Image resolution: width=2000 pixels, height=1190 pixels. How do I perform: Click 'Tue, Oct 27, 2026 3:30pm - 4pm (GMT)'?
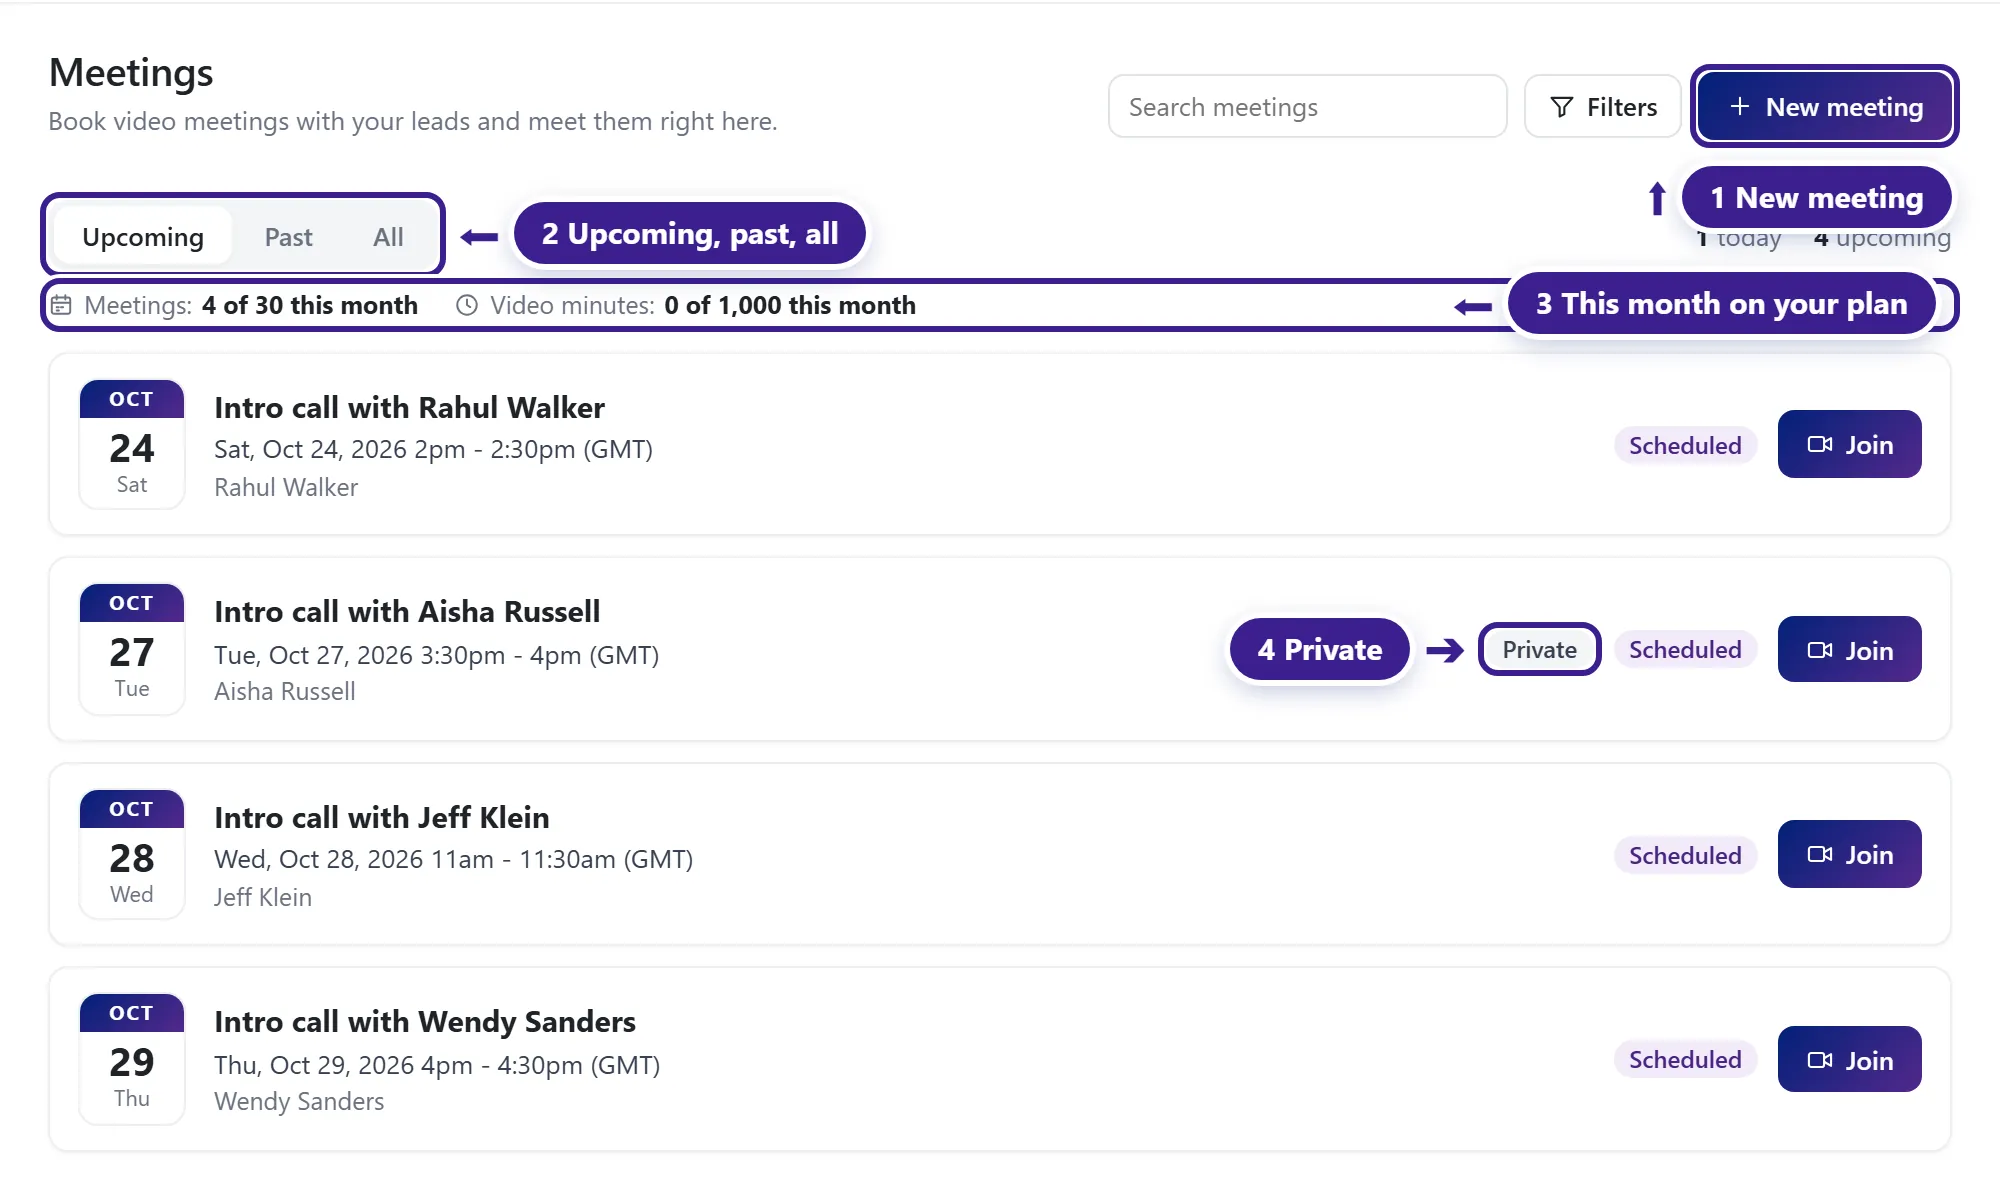pos(437,655)
